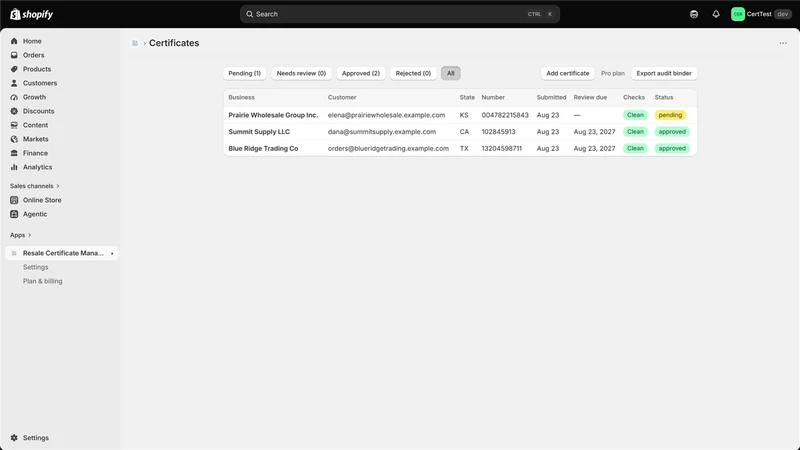Click dana@summitsupply.example.com email
The width and height of the screenshot is (800, 450).
[x=382, y=132]
